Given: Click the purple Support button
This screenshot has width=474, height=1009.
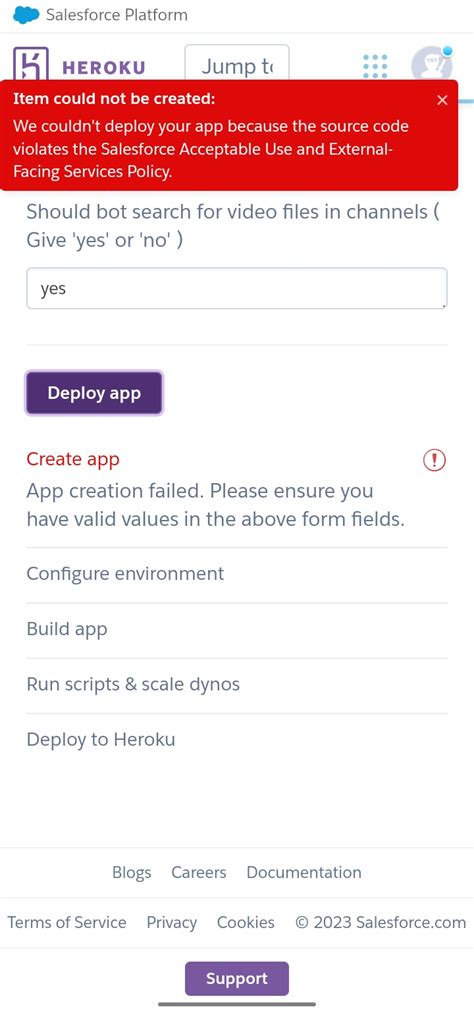Looking at the screenshot, I should pos(237,979).
